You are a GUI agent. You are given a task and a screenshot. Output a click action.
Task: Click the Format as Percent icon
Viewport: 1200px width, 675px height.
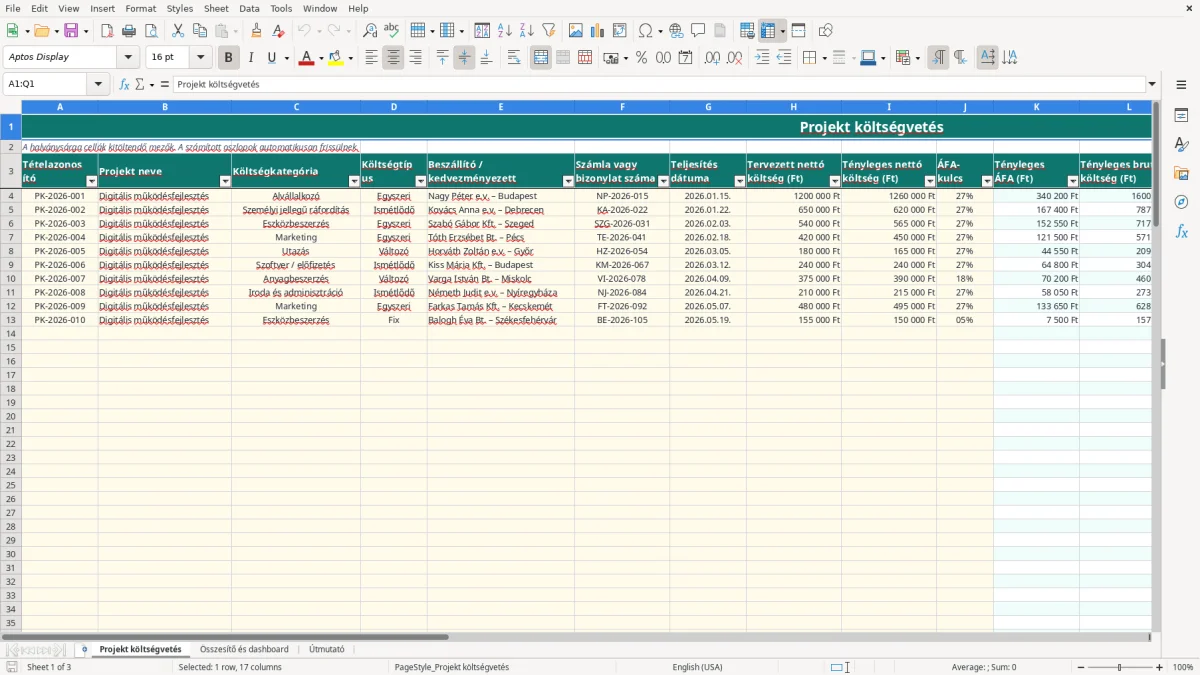(x=642, y=58)
